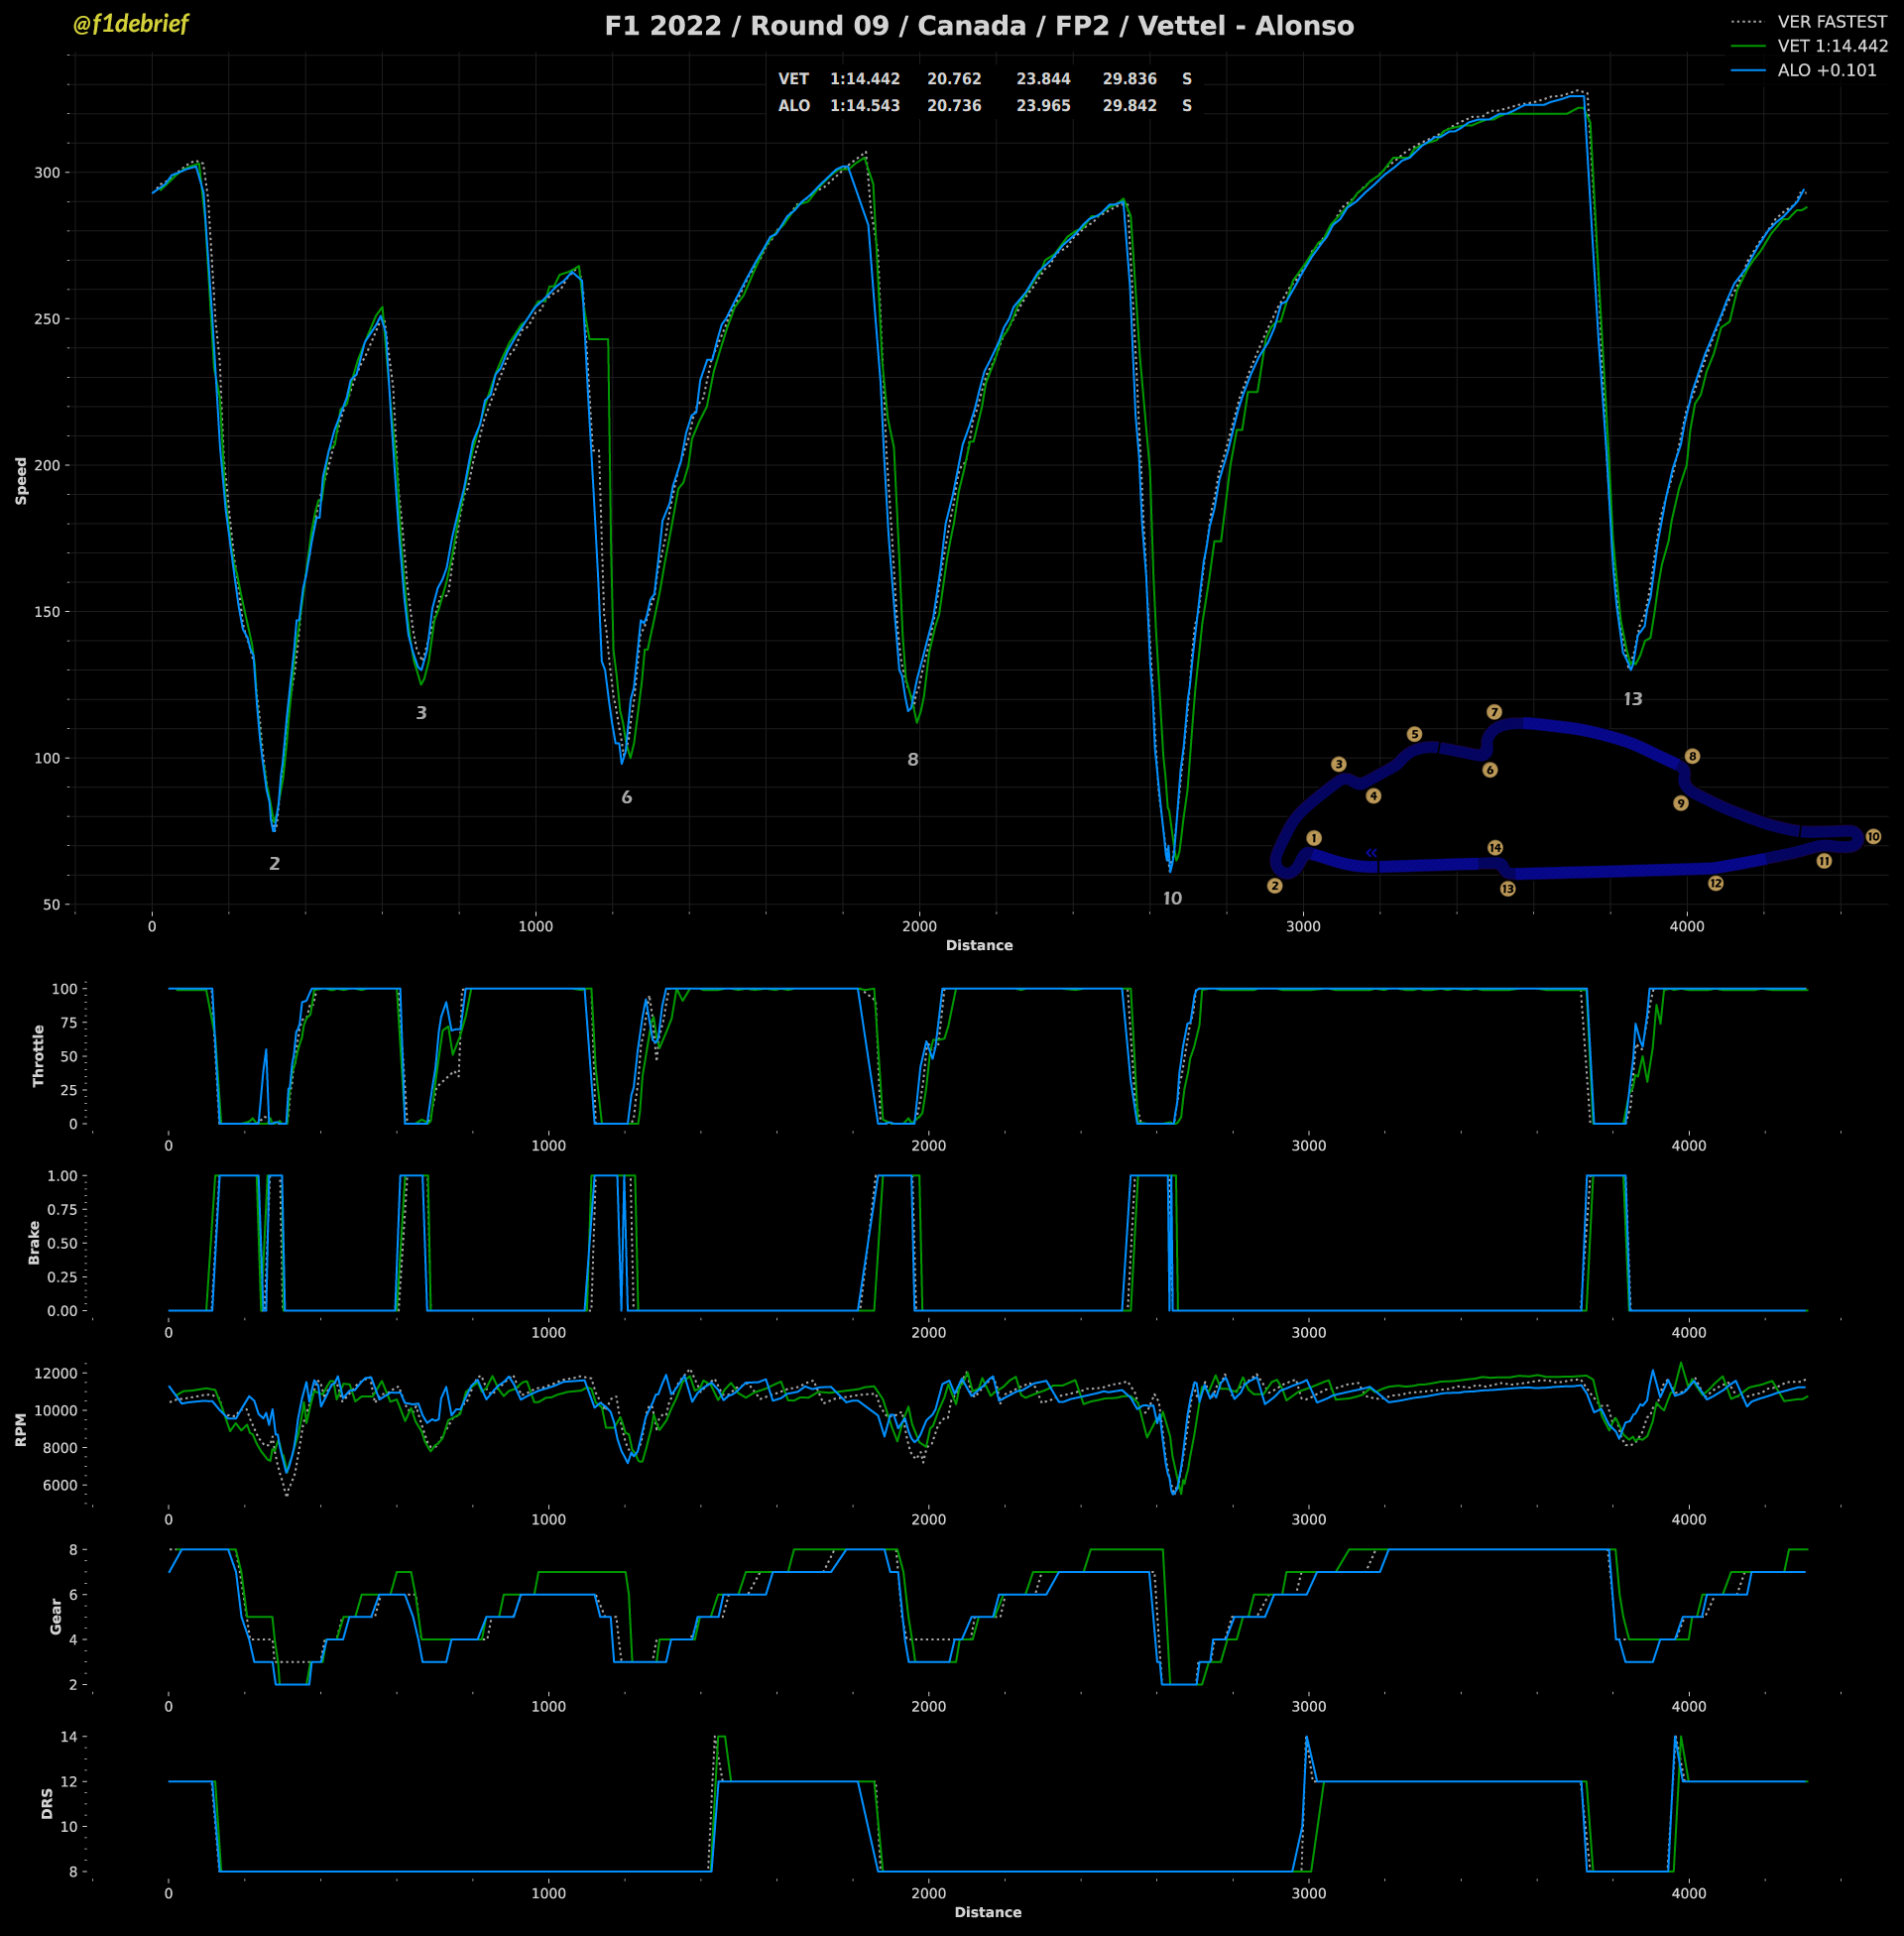Click the "6" tick on the Gear axis

73,1595
